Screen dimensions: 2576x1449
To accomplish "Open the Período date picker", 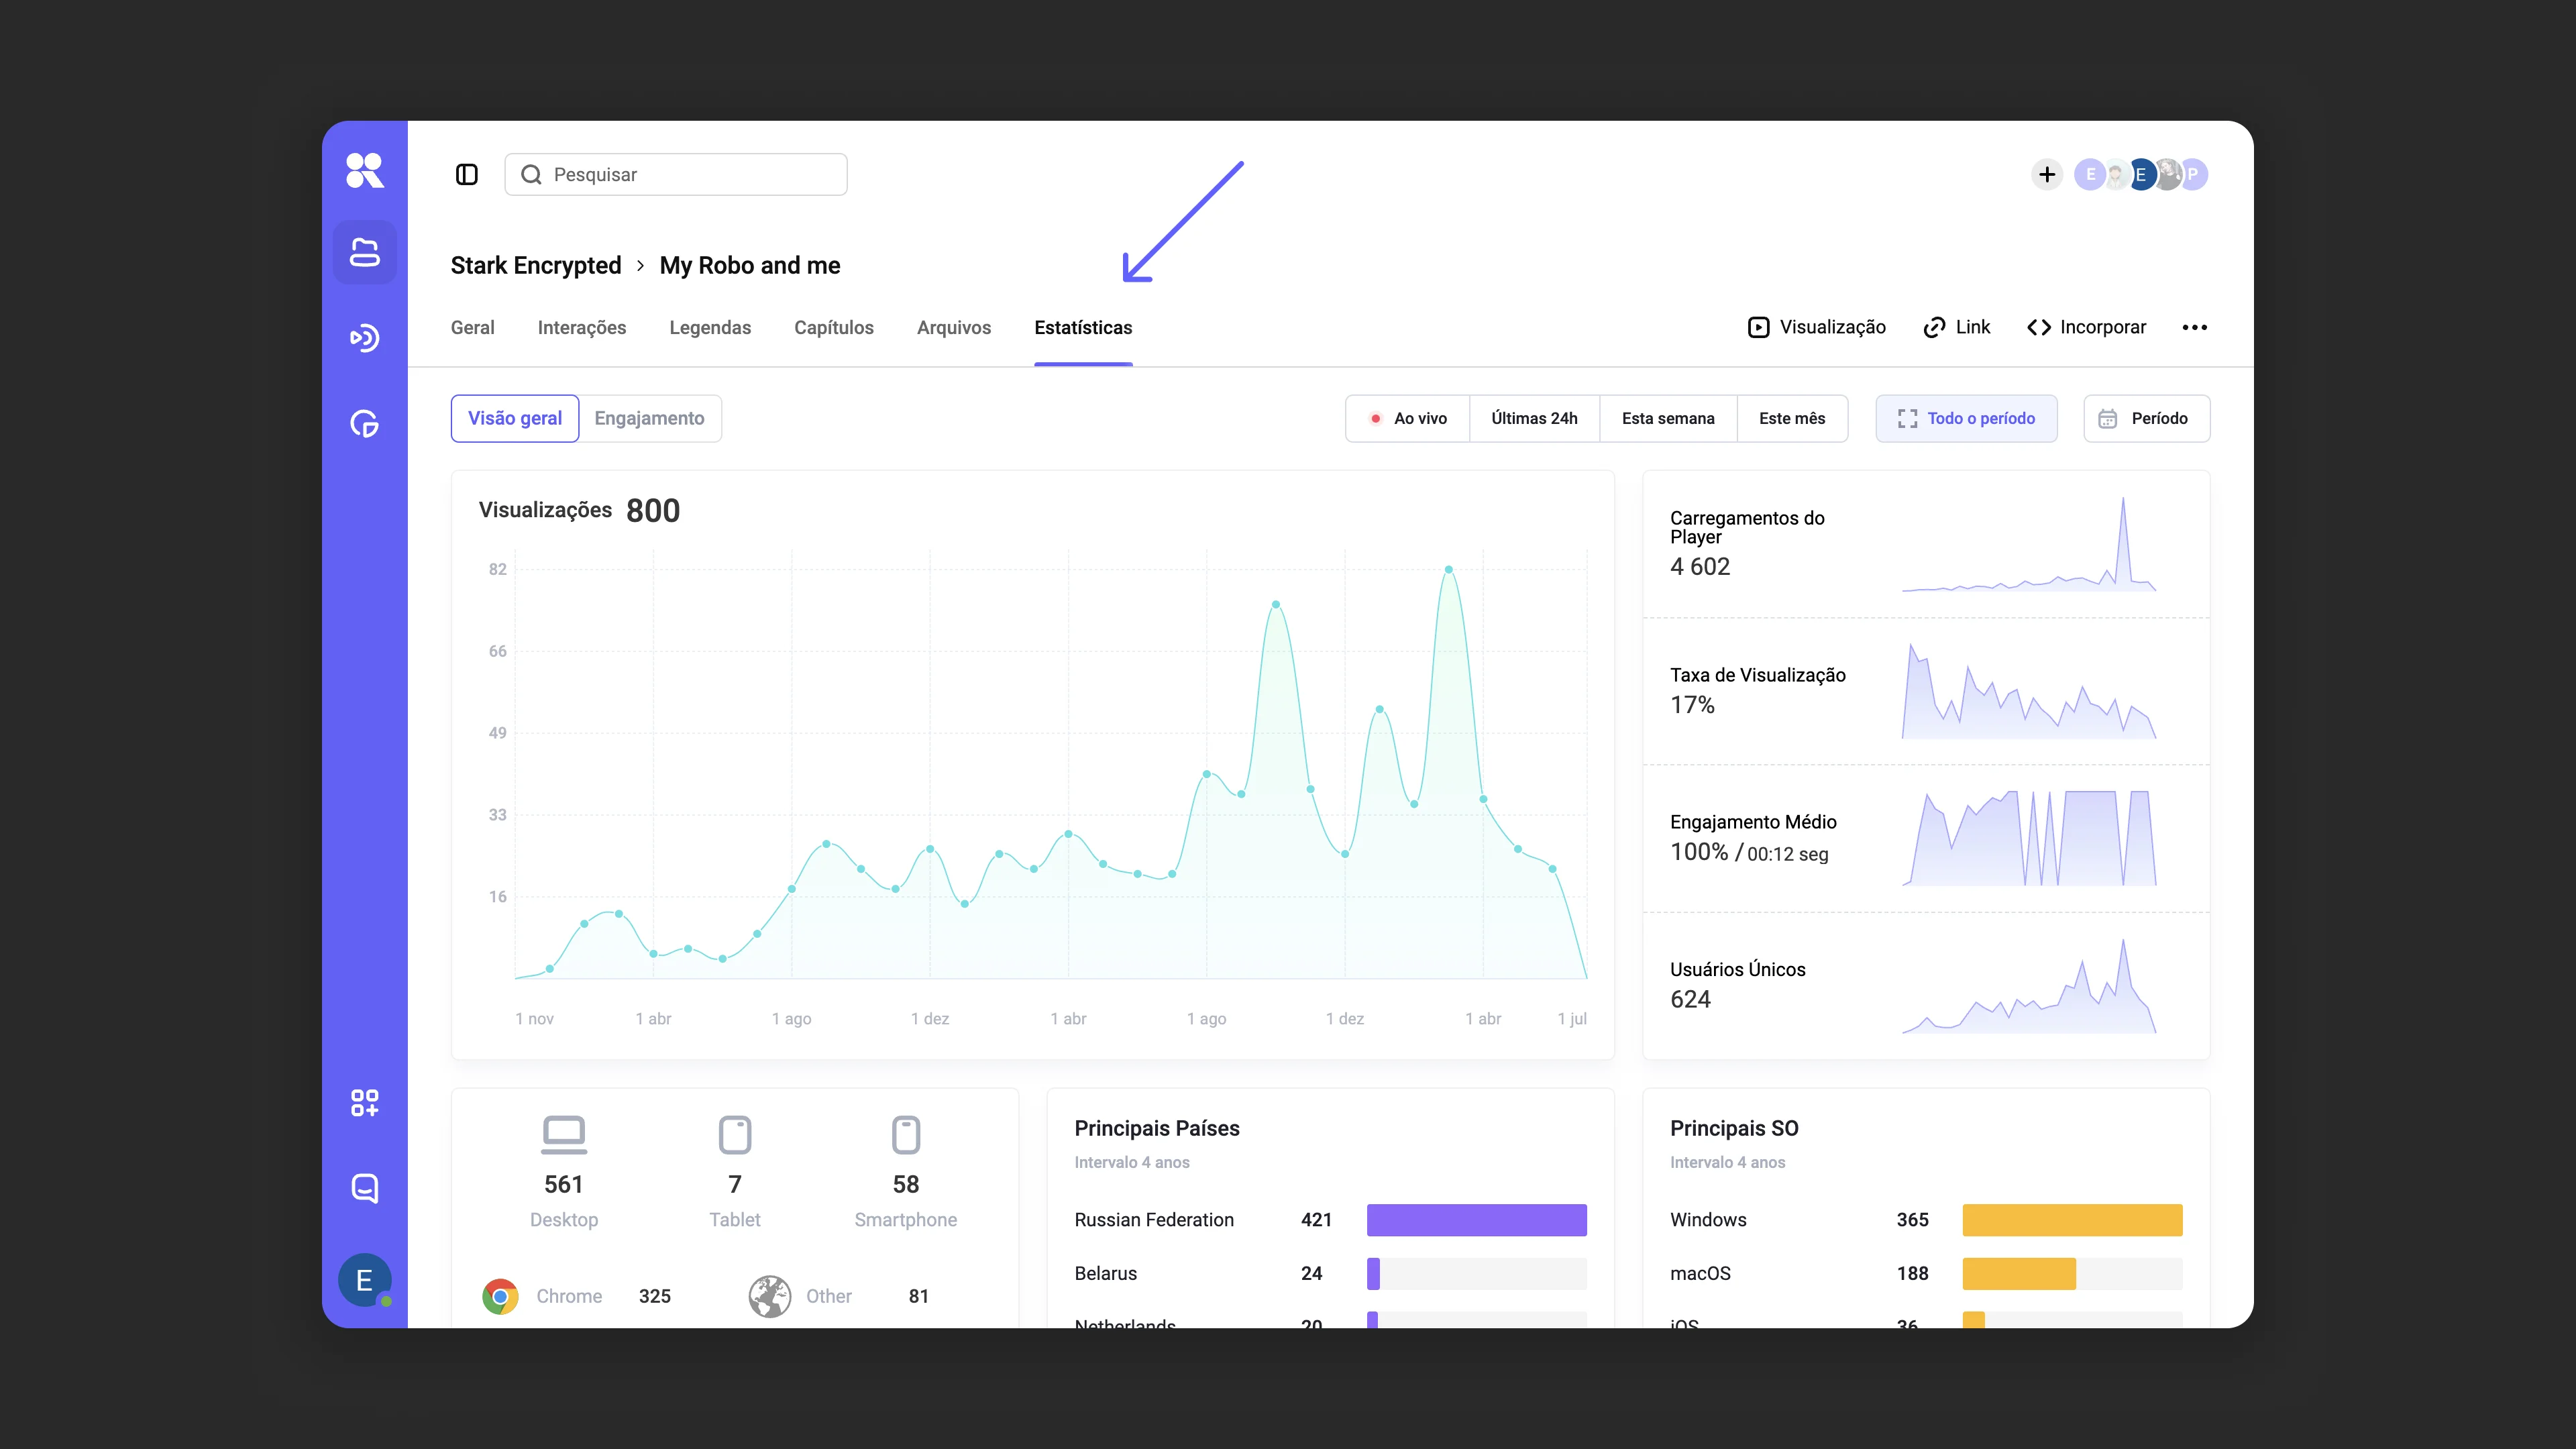I will click(2146, 419).
